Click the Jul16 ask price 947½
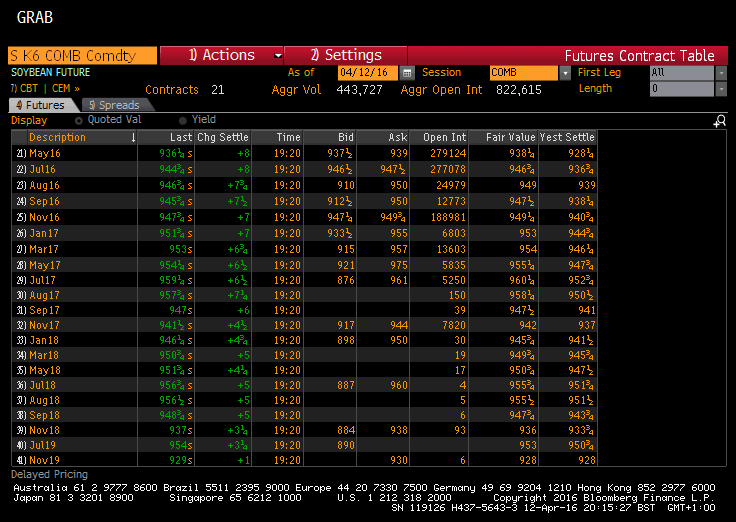736x522 pixels. click(394, 169)
